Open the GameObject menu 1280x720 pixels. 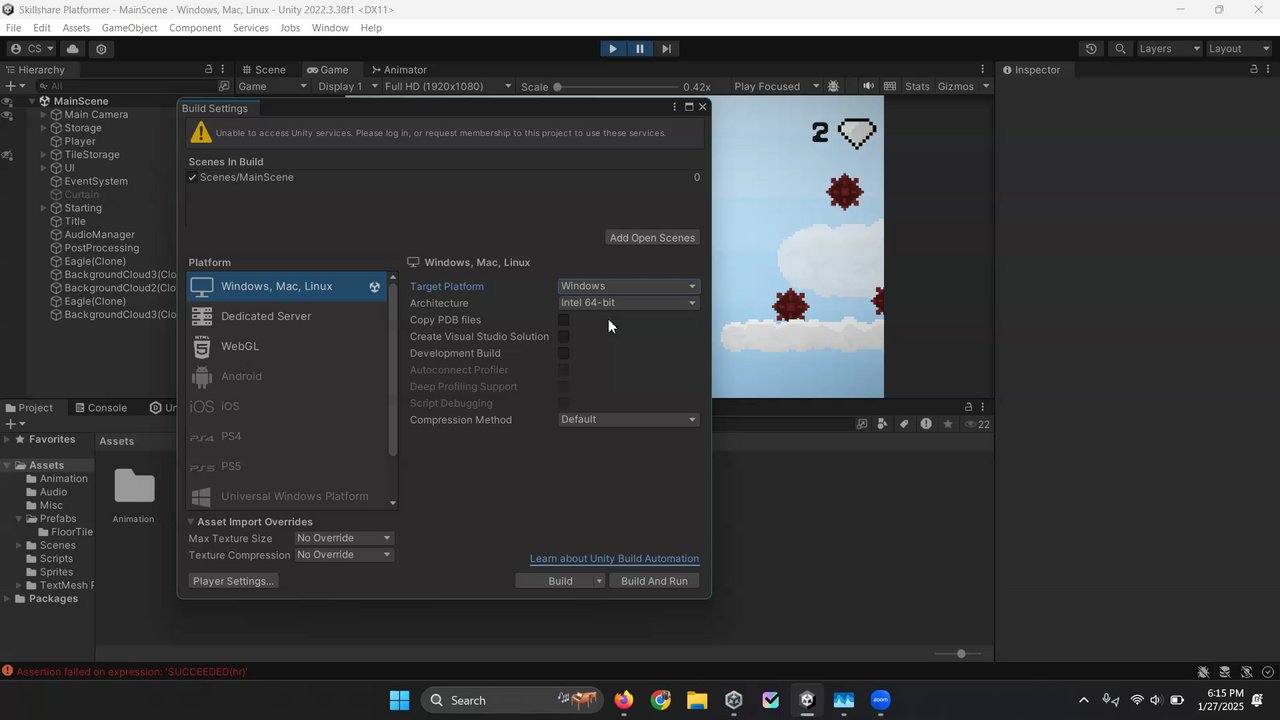pos(129,28)
